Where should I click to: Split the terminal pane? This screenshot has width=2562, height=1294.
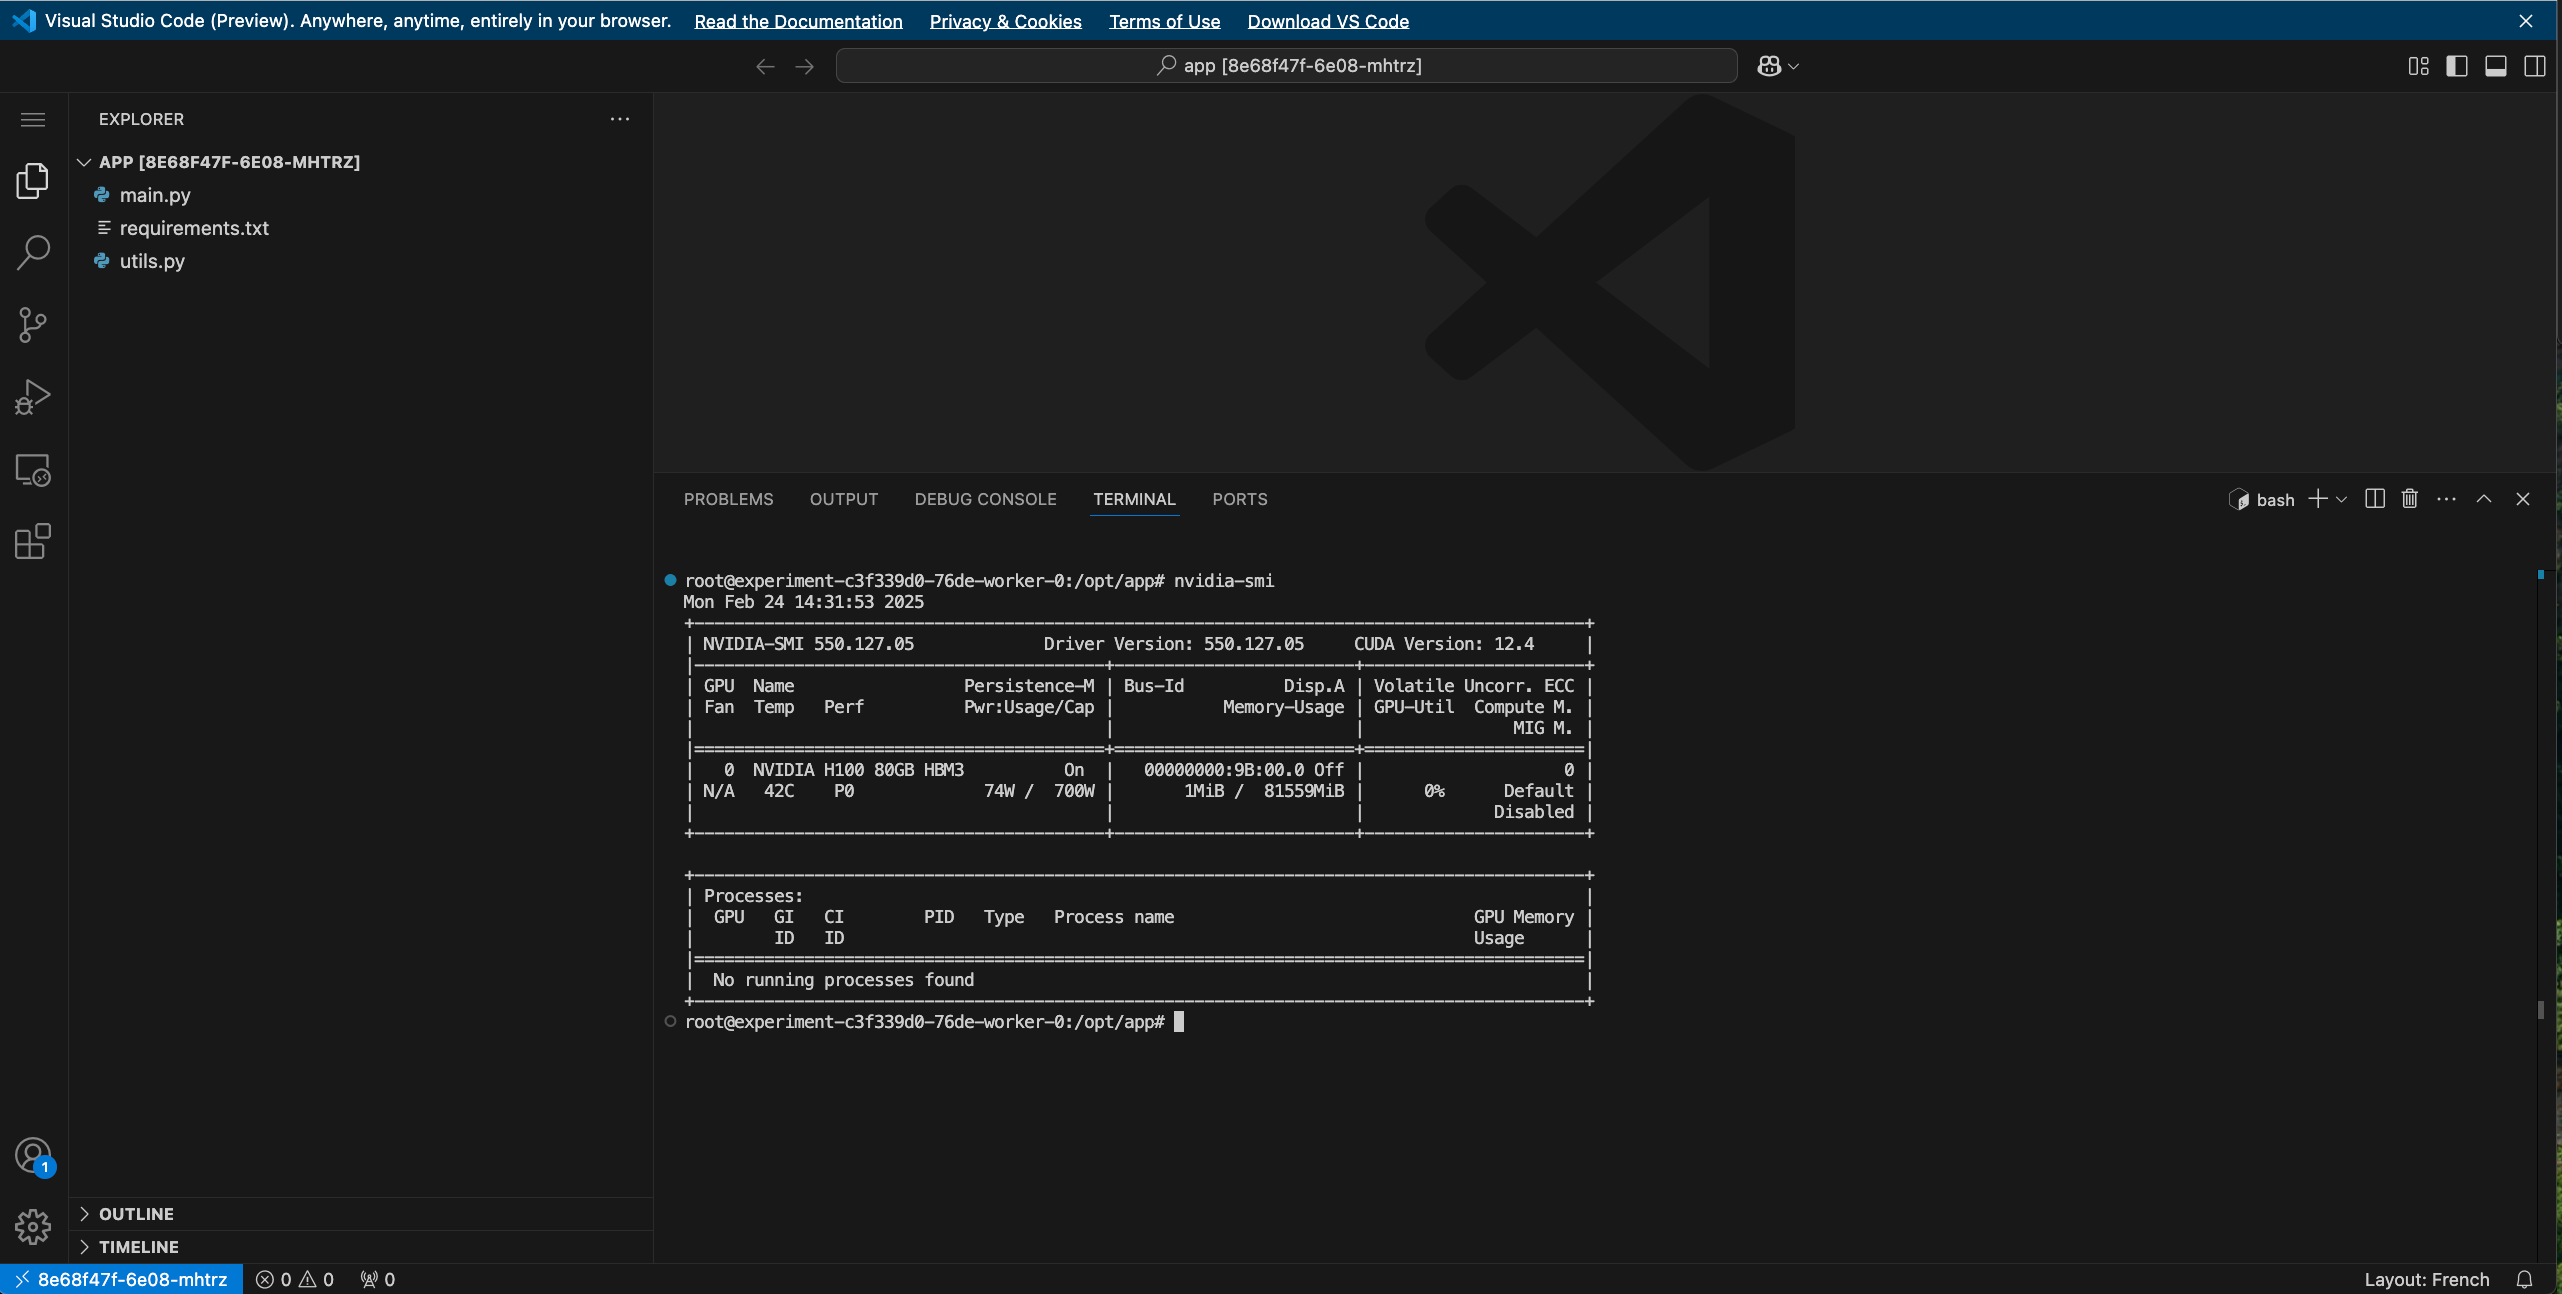tap(2375, 499)
